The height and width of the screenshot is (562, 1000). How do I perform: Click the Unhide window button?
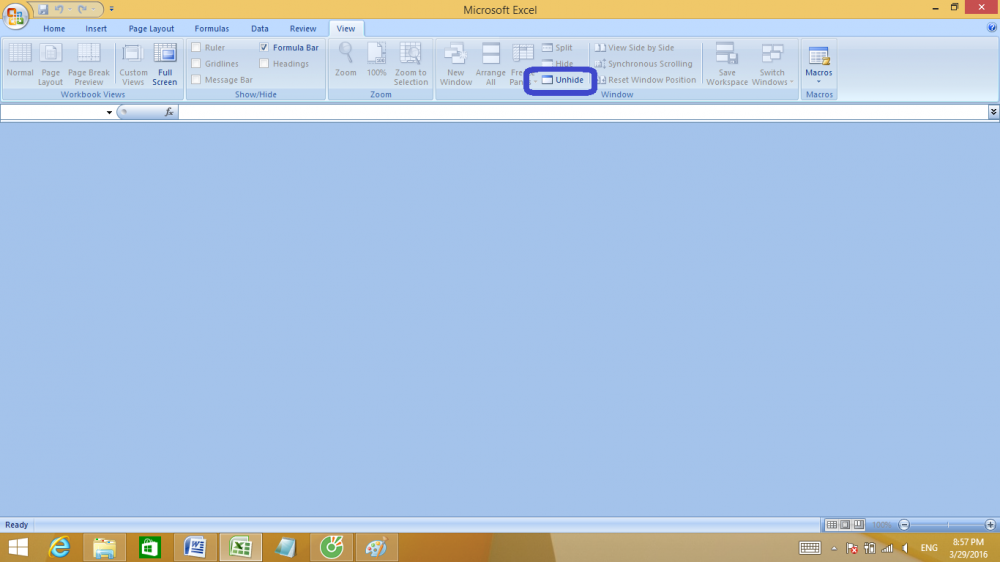[562, 80]
